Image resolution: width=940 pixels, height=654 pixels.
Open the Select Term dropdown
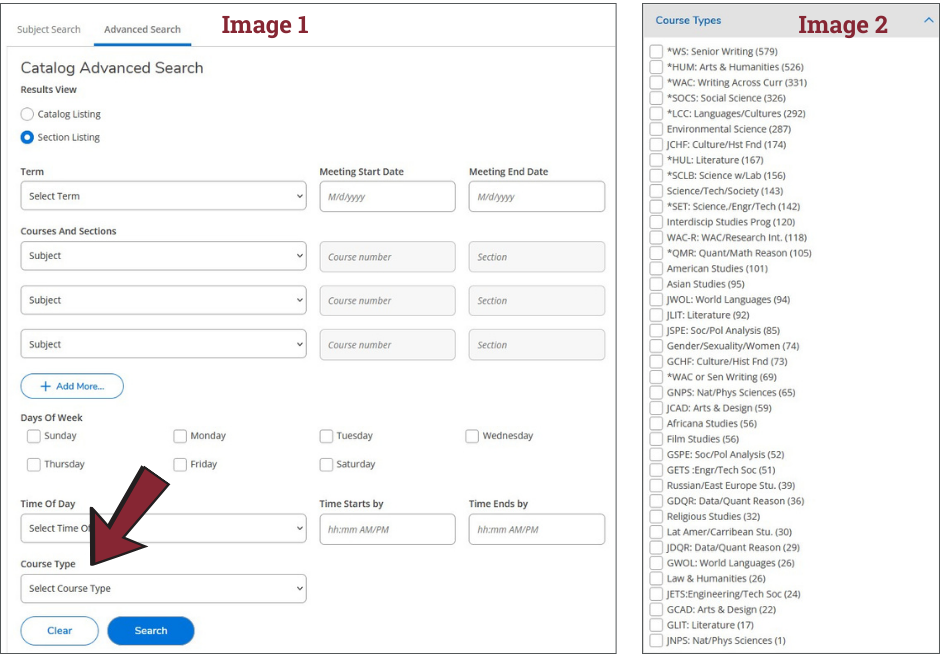pos(163,196)
